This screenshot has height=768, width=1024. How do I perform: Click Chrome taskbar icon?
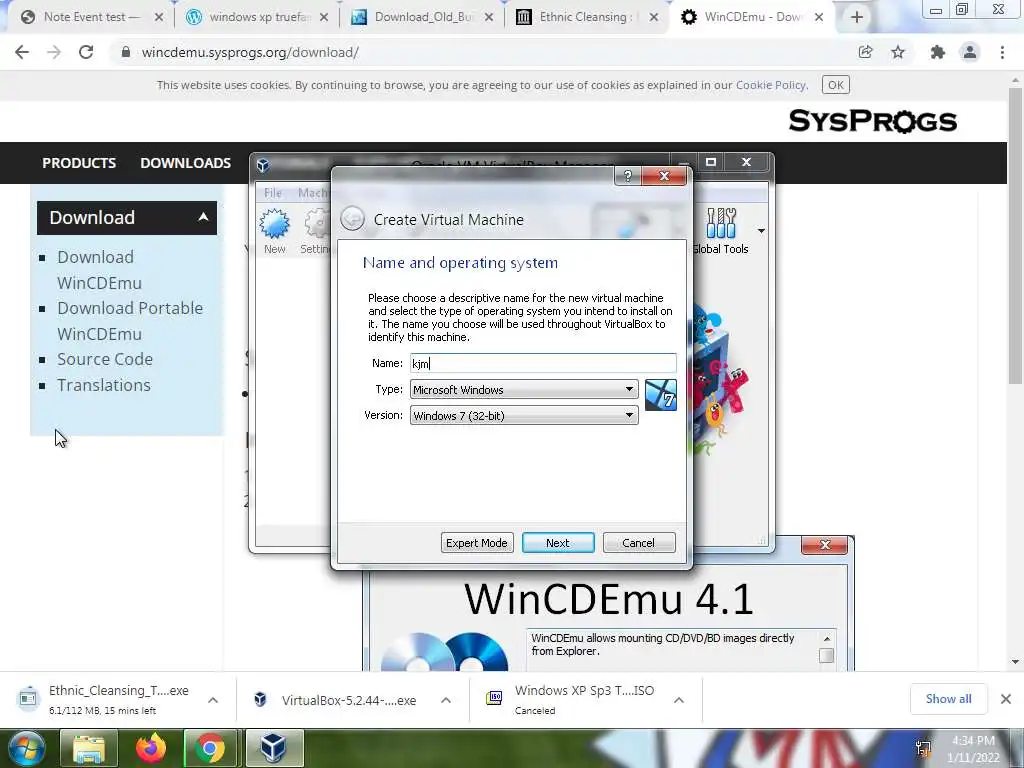[x=210, y=748]
